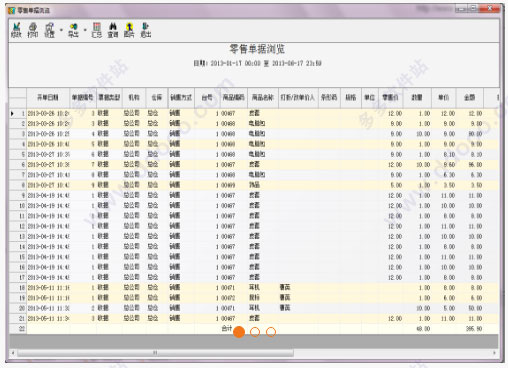Click the 修改 edit icon in toolbar
Screen dimensions: 508x368
pos(16,30)
